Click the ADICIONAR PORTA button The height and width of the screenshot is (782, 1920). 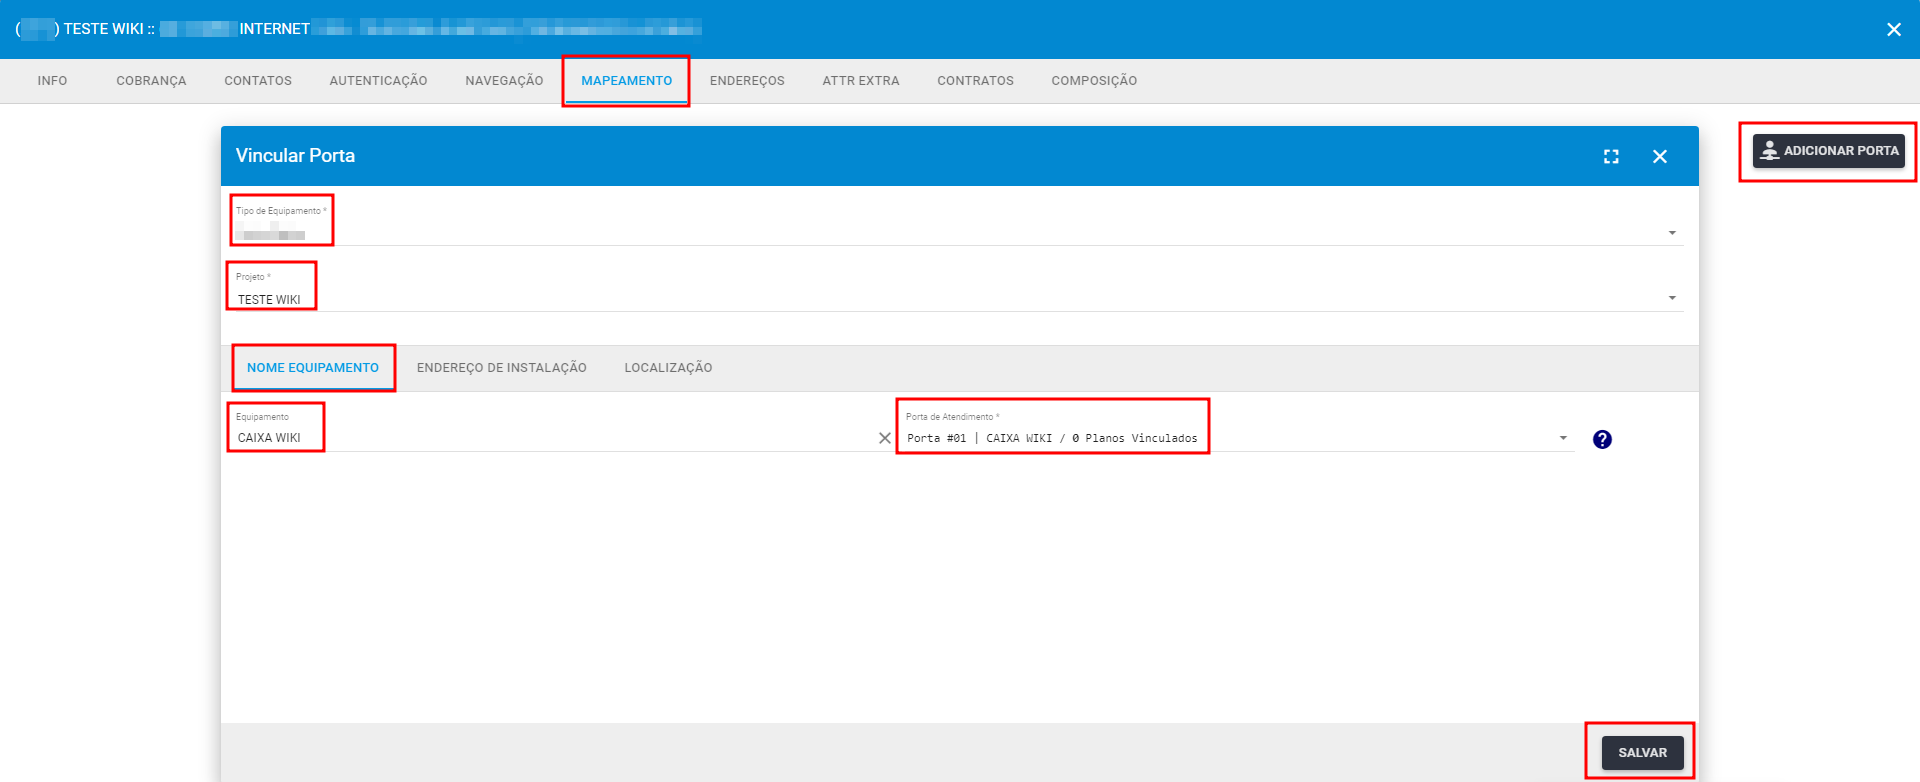tap(1828, 151)
